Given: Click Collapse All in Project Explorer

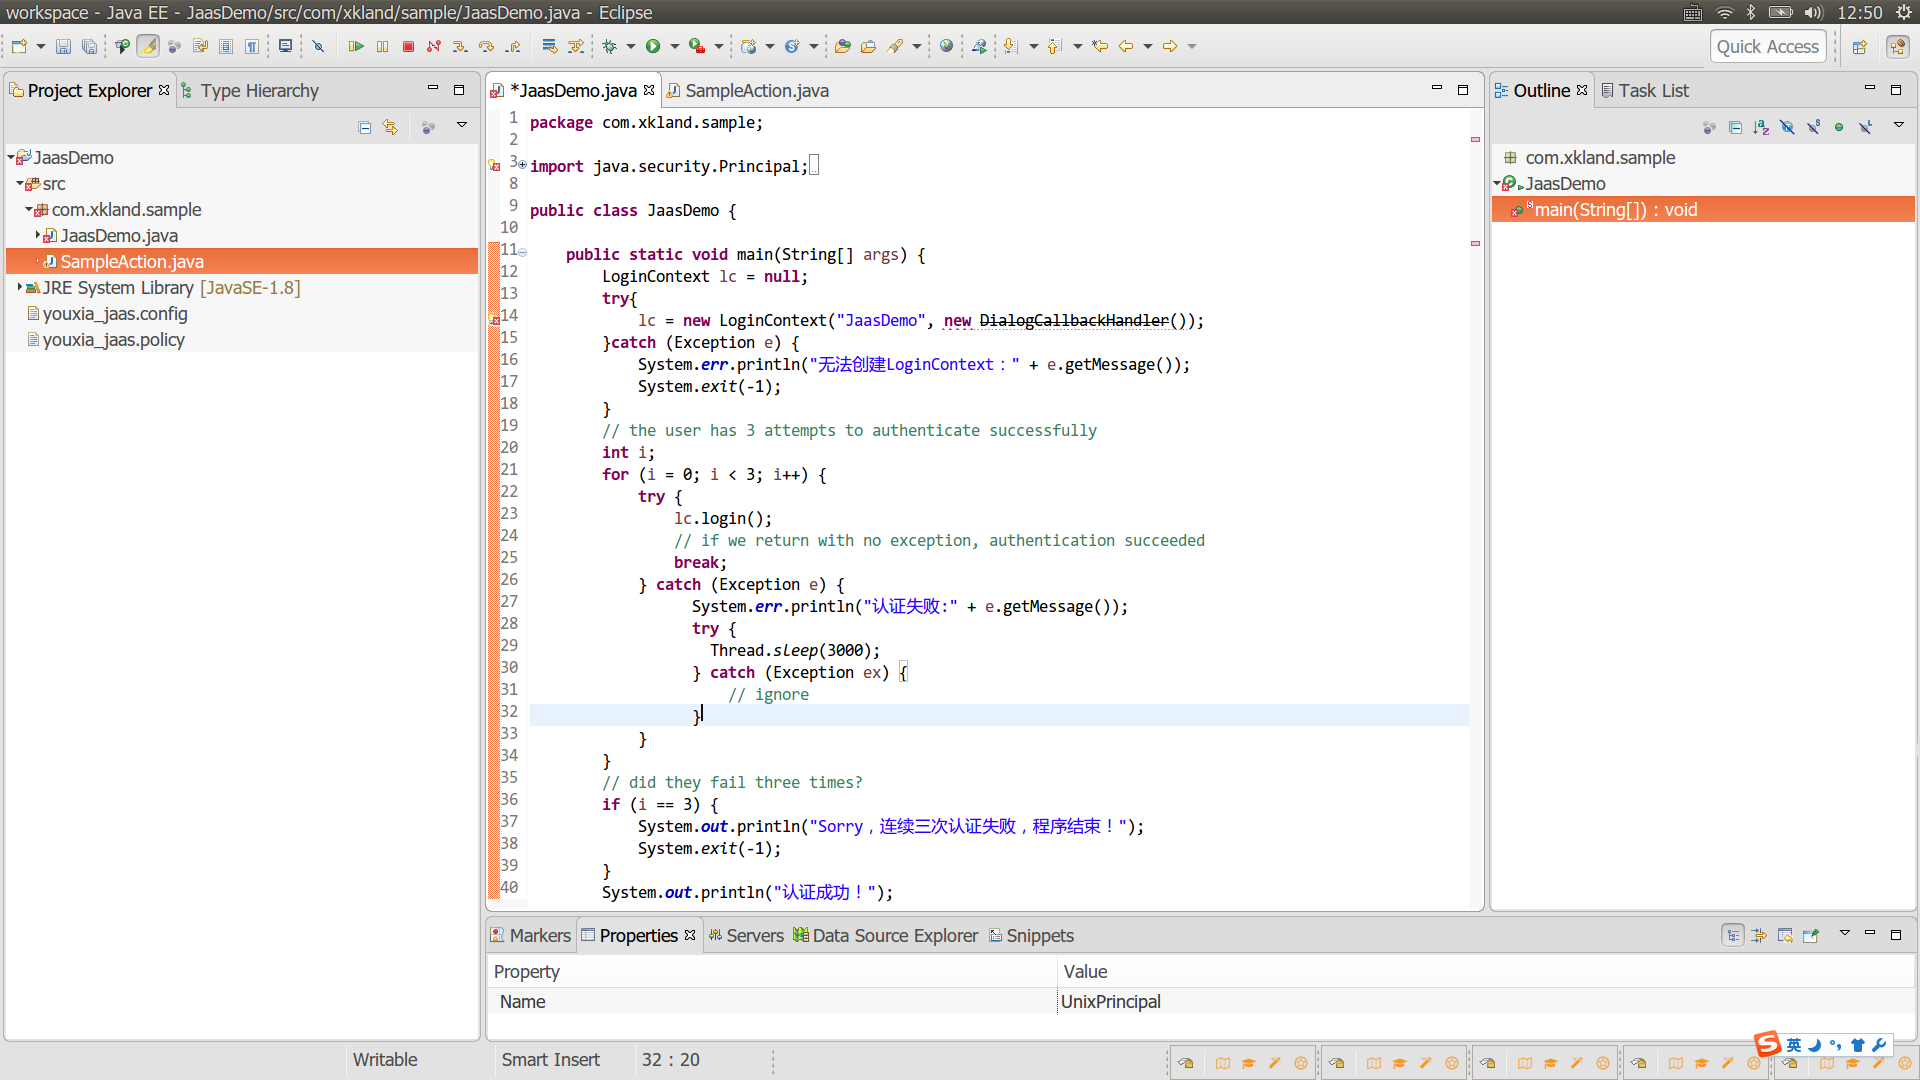Looking at the screenshot, I should pos(364,127).
